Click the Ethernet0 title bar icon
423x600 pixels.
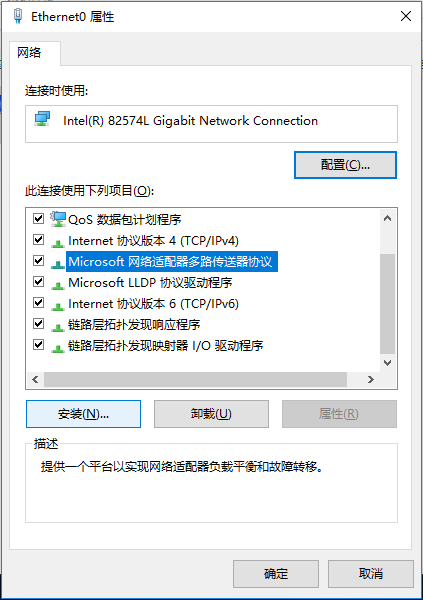[x=18, y=16]
